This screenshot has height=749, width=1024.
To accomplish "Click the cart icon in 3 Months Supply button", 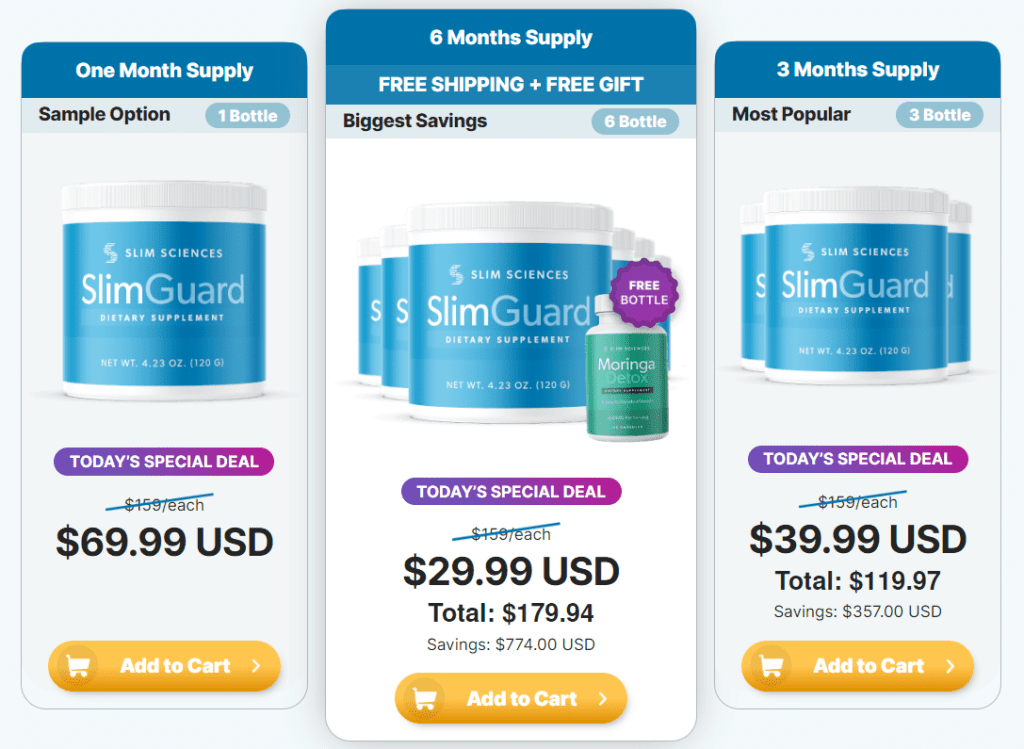I will (772, 665).
